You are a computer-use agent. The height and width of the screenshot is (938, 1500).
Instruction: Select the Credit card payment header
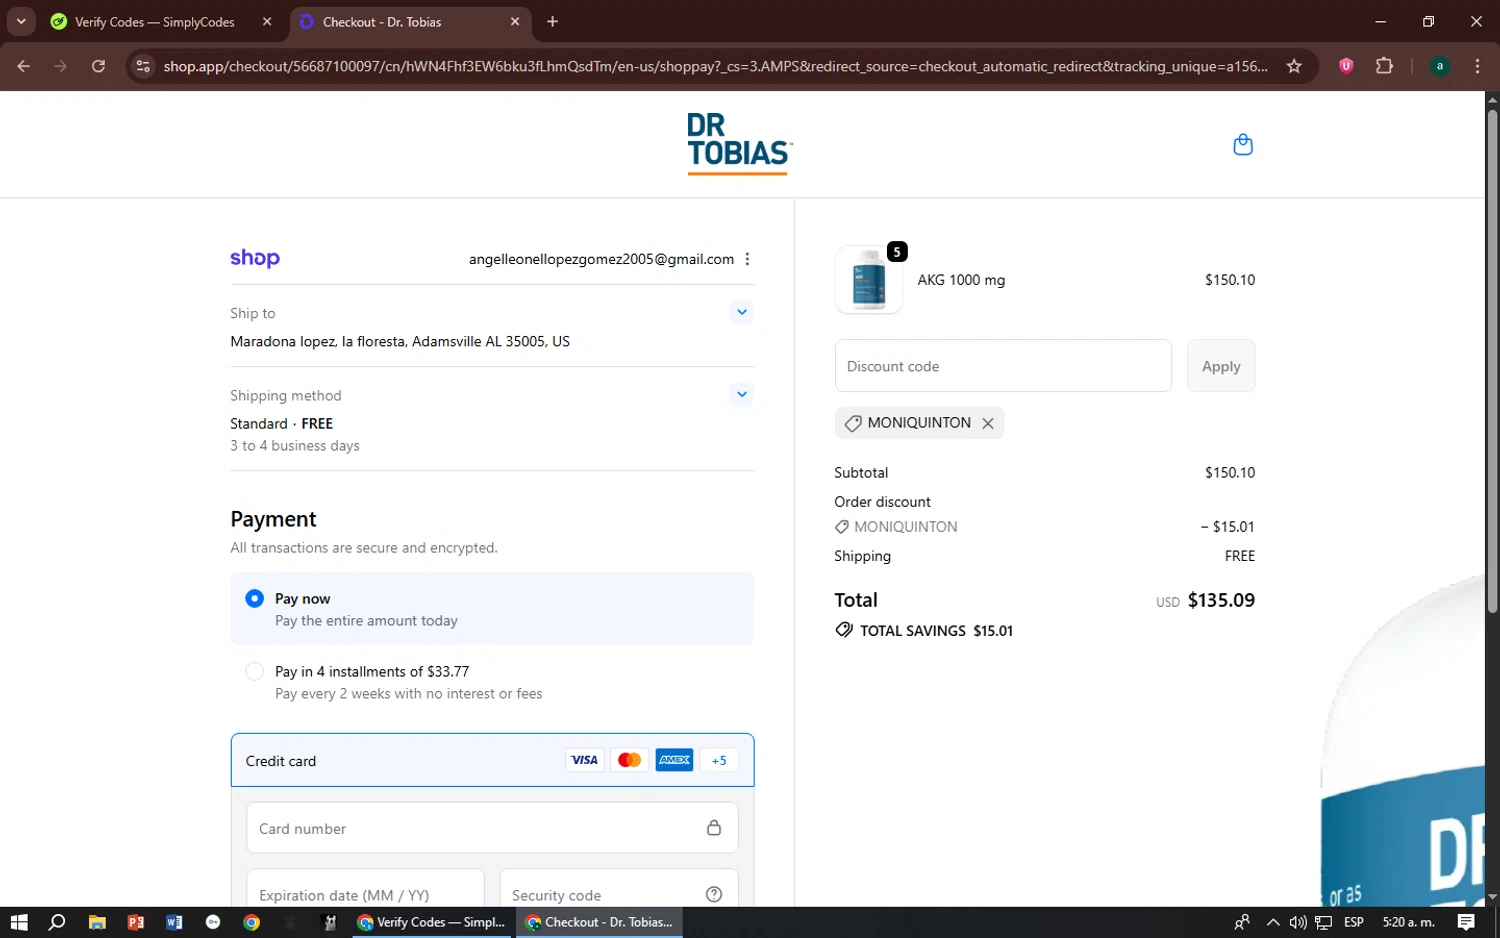492,760
